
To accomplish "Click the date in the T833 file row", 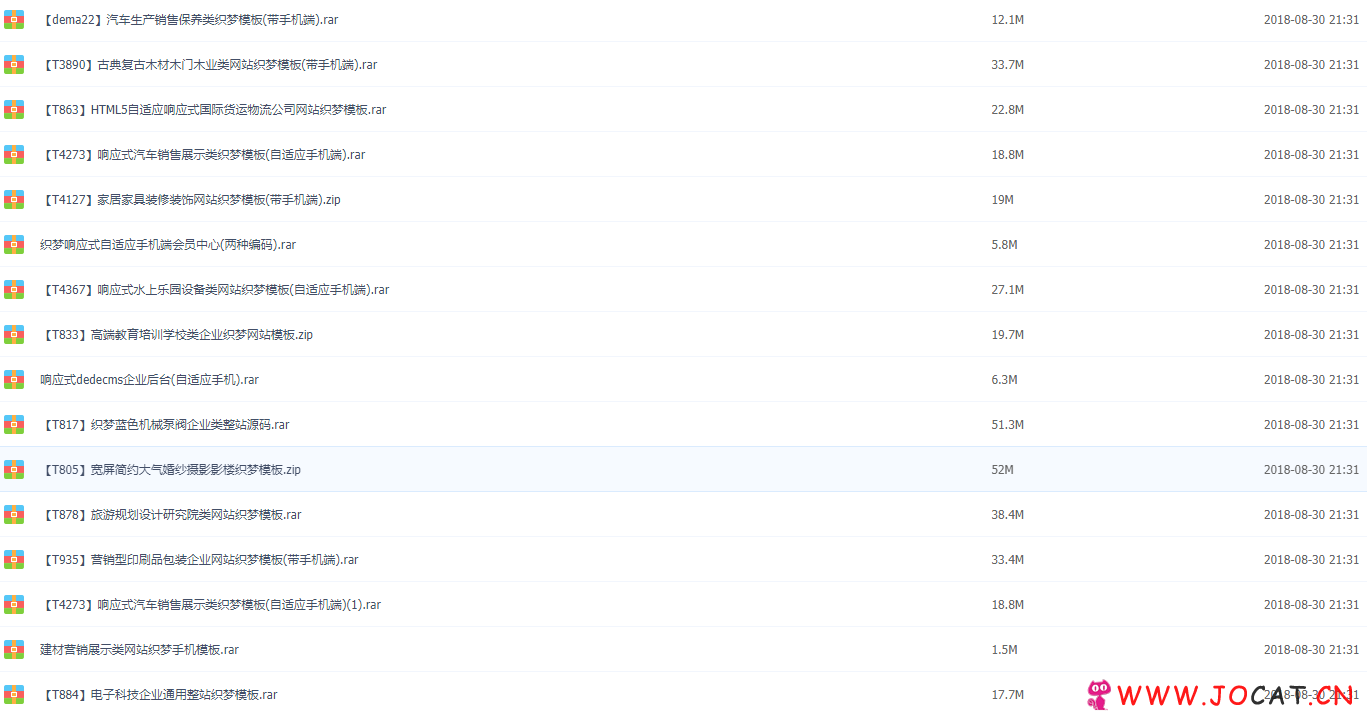I will coord(1311,335).
